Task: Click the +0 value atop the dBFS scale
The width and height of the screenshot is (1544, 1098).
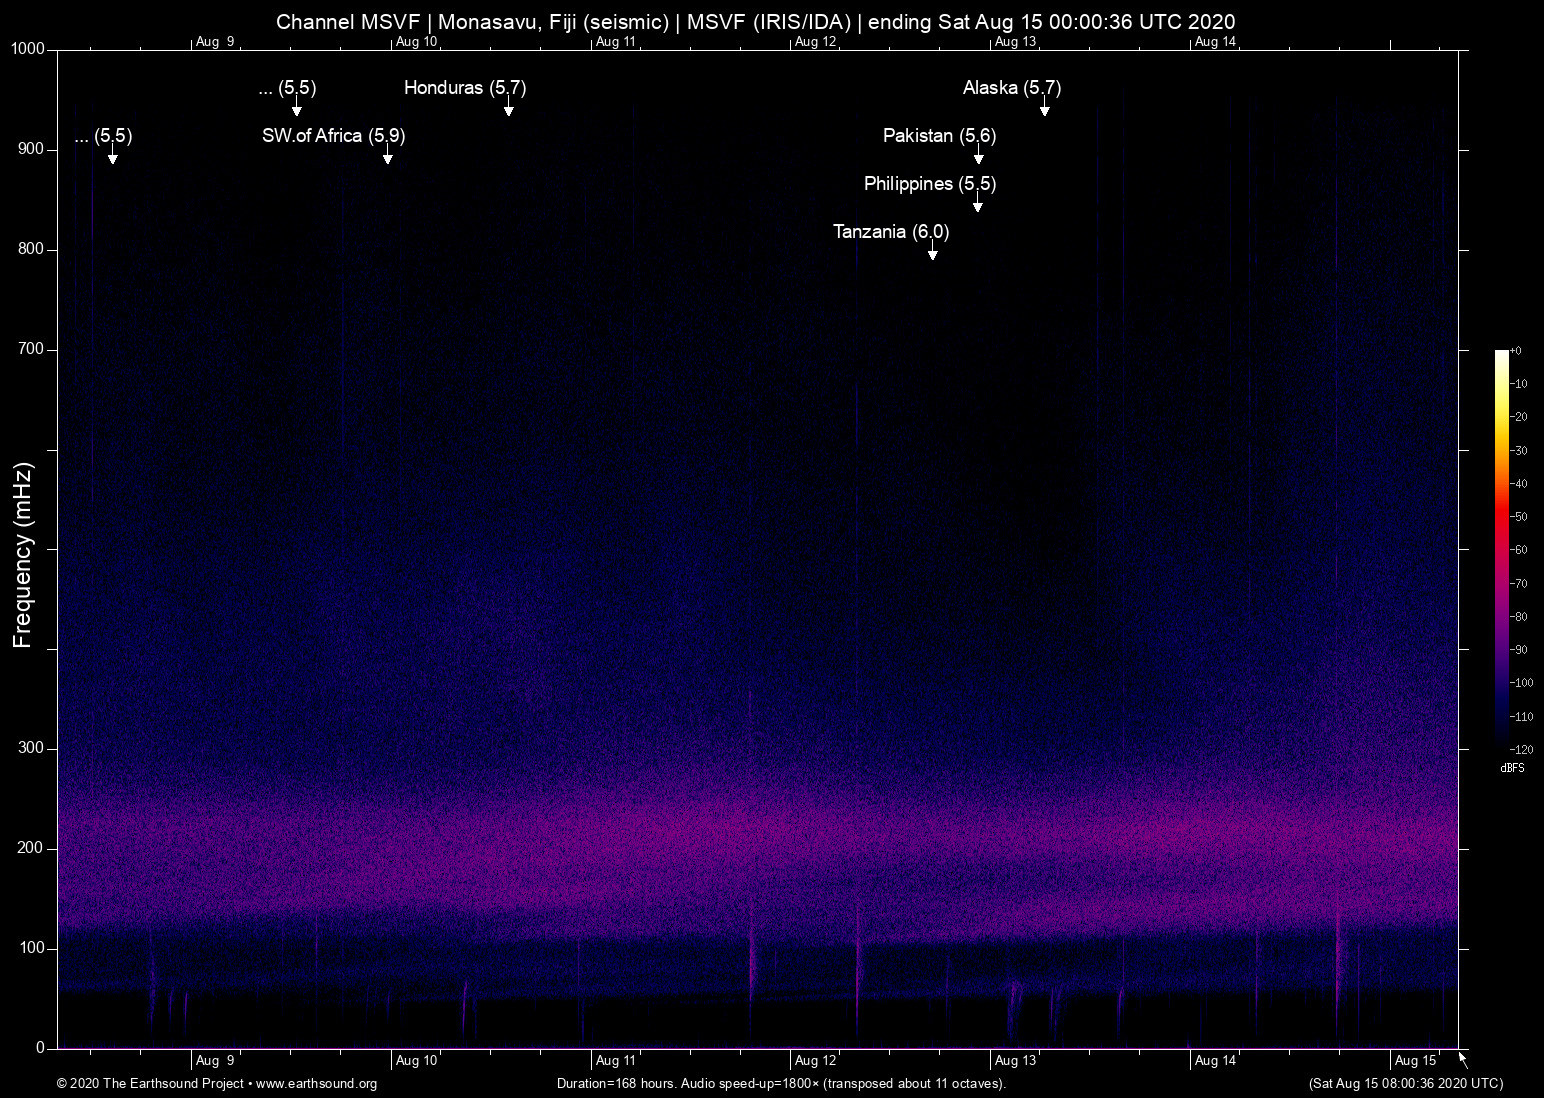Action: click(x=1516, y=351)
